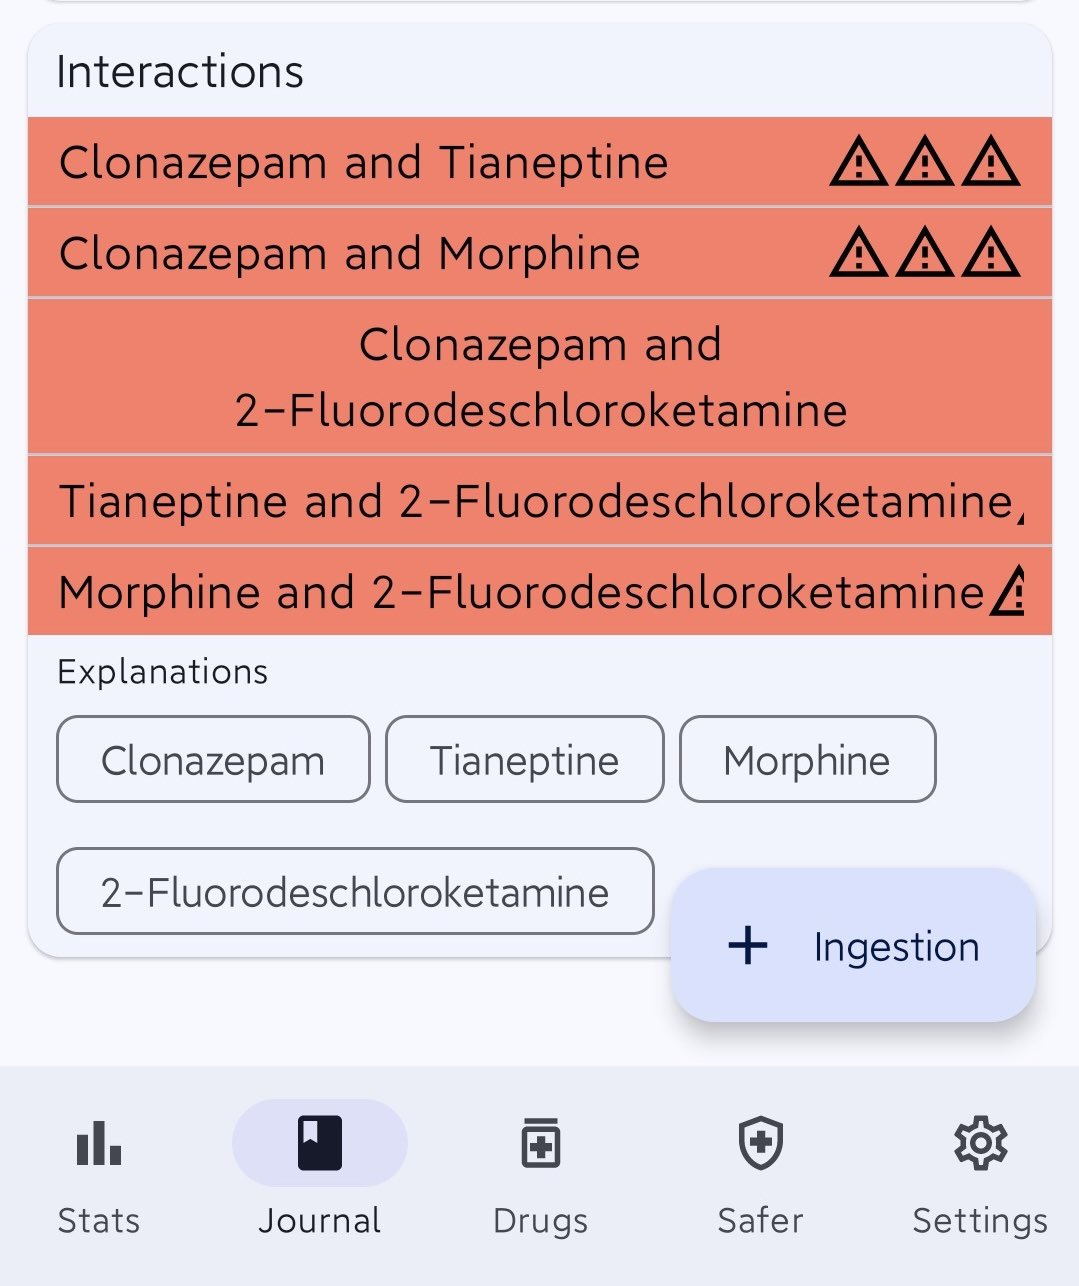Tap warning triangles on Clonazepam and Morphine

(x=925, y=253)
